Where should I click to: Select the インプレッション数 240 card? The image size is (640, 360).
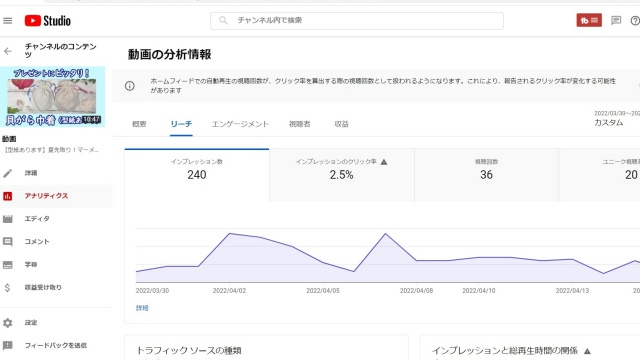tap(197, 175)
